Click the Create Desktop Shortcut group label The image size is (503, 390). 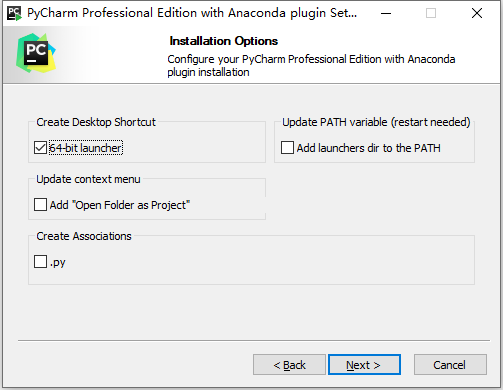point(96,122)
